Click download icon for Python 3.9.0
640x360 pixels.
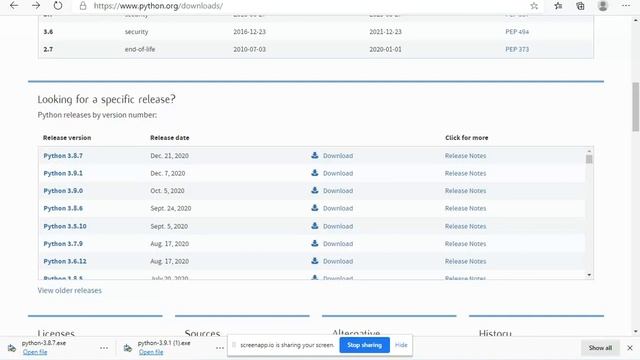tap(315, 190)
